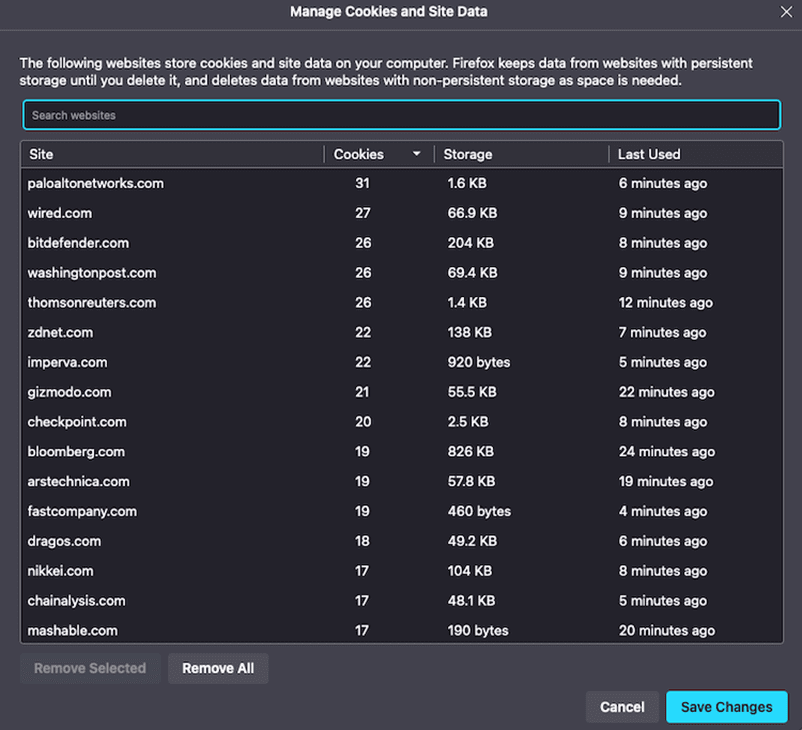
Task: Select the paloaltonetworks.com row
Action: 96,183
